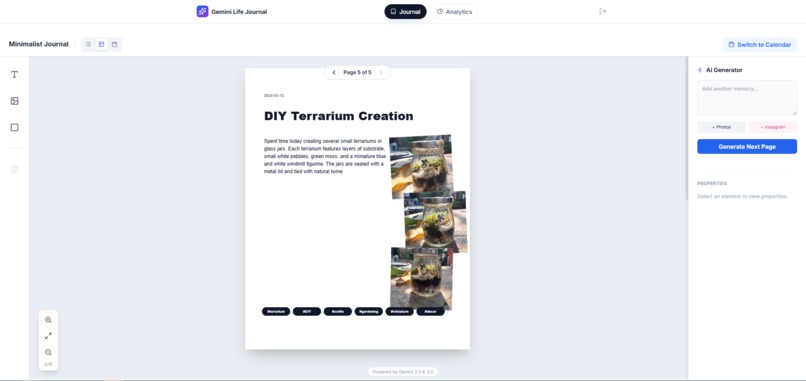806x381 pixels.
Task: Click the 'Add another memory' text box
Action: coord(747,98)
